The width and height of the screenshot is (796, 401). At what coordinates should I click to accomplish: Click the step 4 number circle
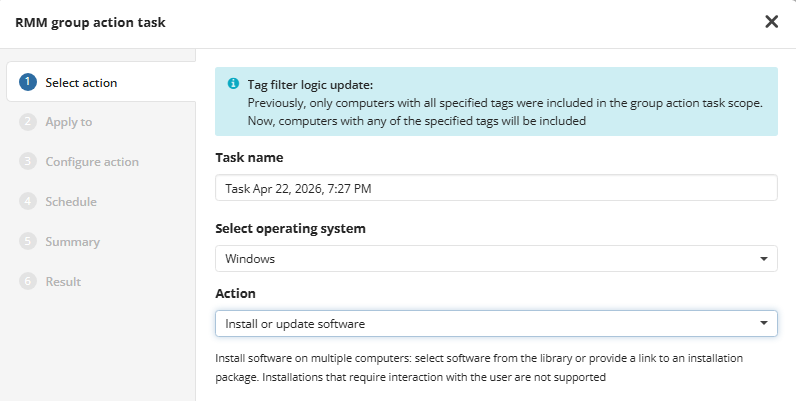click(28, 202)
